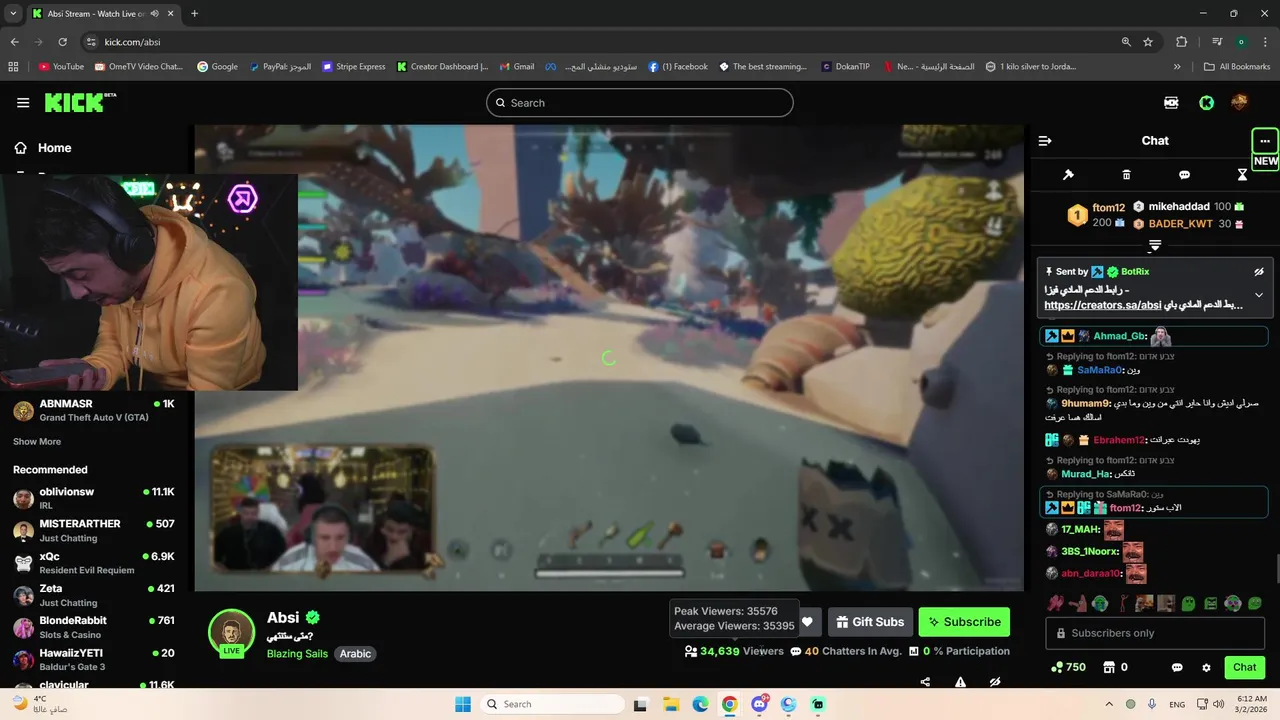Open the Chrome tab search dropdown
The width and height of the screenshot is (1280, 720).
[13, 14]
